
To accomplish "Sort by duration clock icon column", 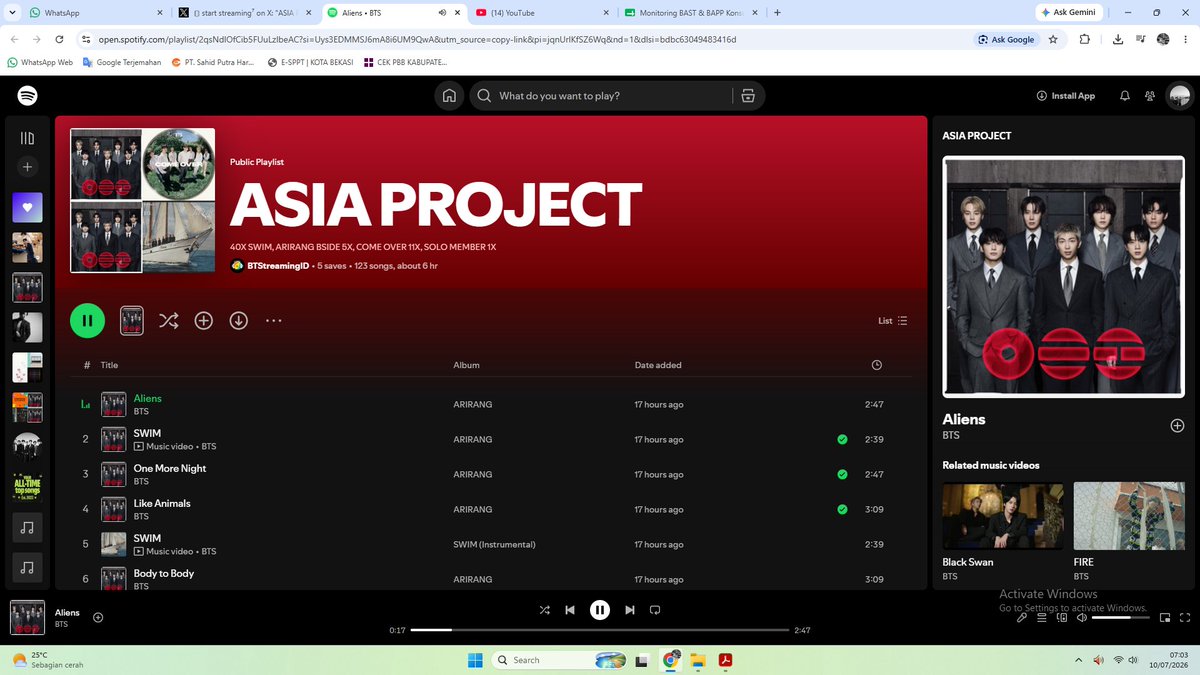I will coord(877,365).
